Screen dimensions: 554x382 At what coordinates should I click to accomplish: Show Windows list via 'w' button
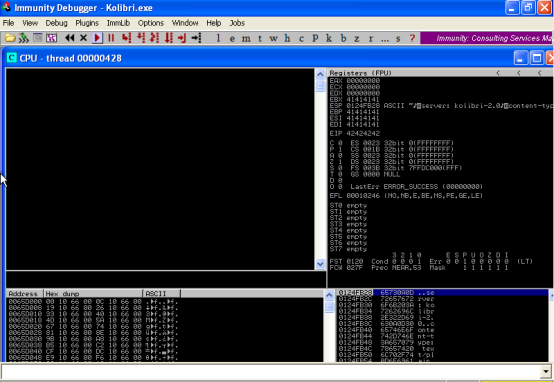[x=273, y=38]
